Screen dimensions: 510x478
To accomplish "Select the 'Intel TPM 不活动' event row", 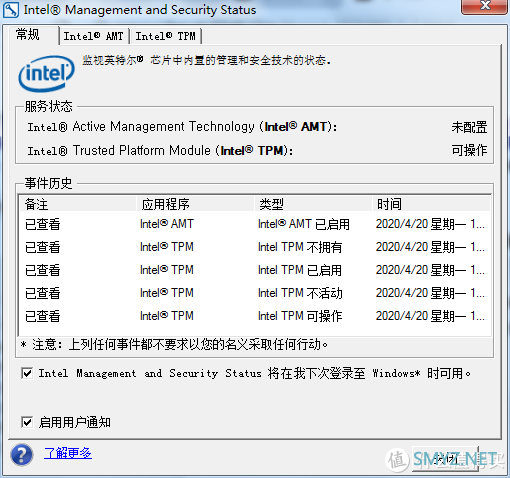I will 255,293.
